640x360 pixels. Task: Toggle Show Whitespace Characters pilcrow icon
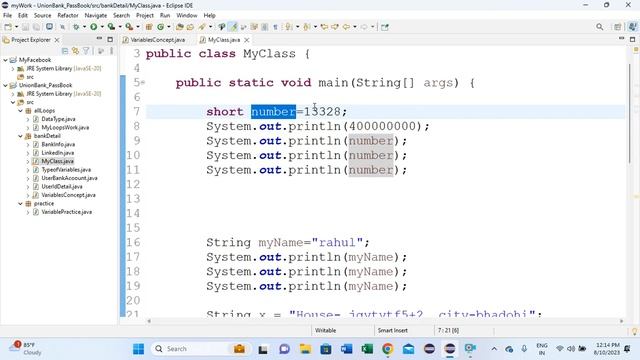click(x=276, y=27)
